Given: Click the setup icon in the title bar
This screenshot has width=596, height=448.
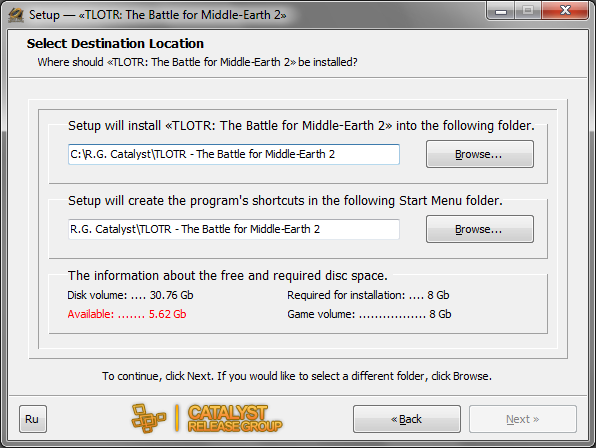Looking at the screenshot, I should 16,15.
